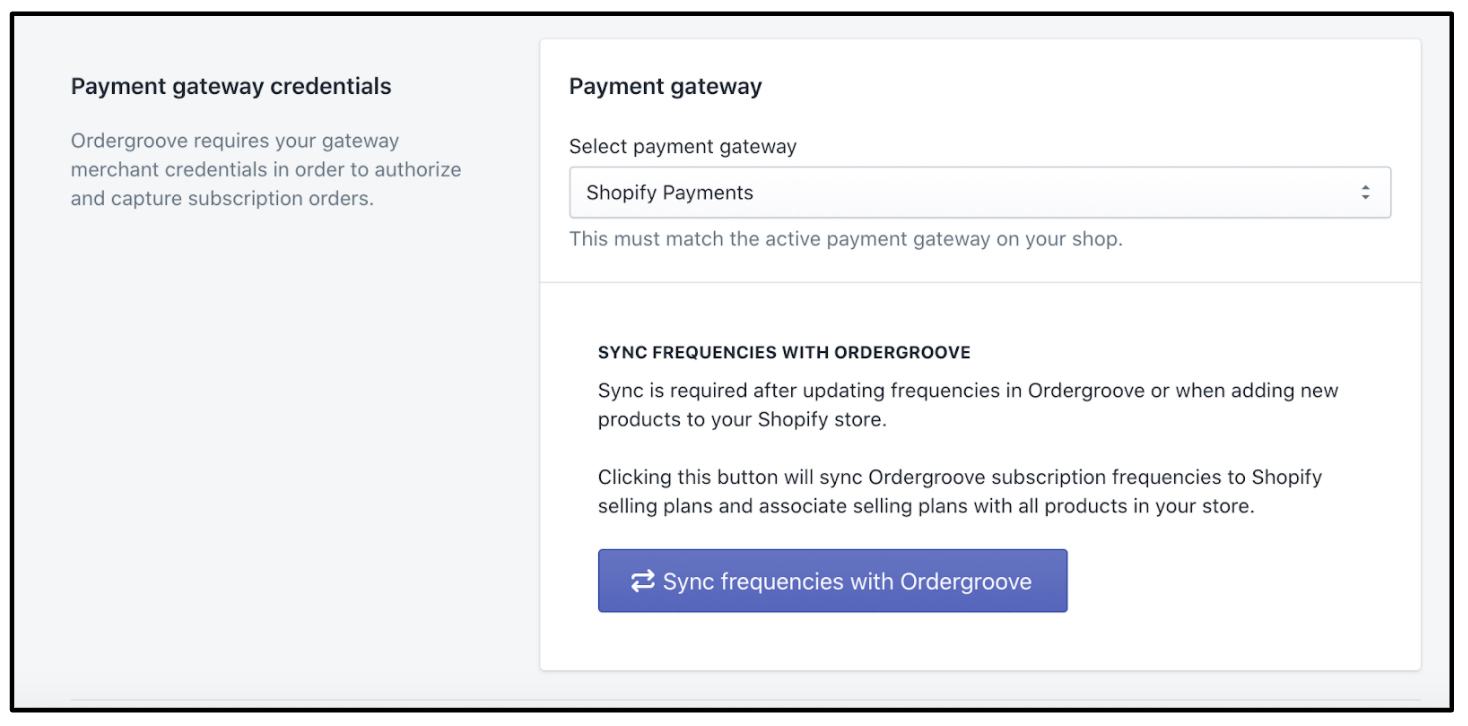The width and height of the screenshot is (1468, 726).
Task: Click the up-down chevron beside Shopify Payments
Action: point(1367,192)
